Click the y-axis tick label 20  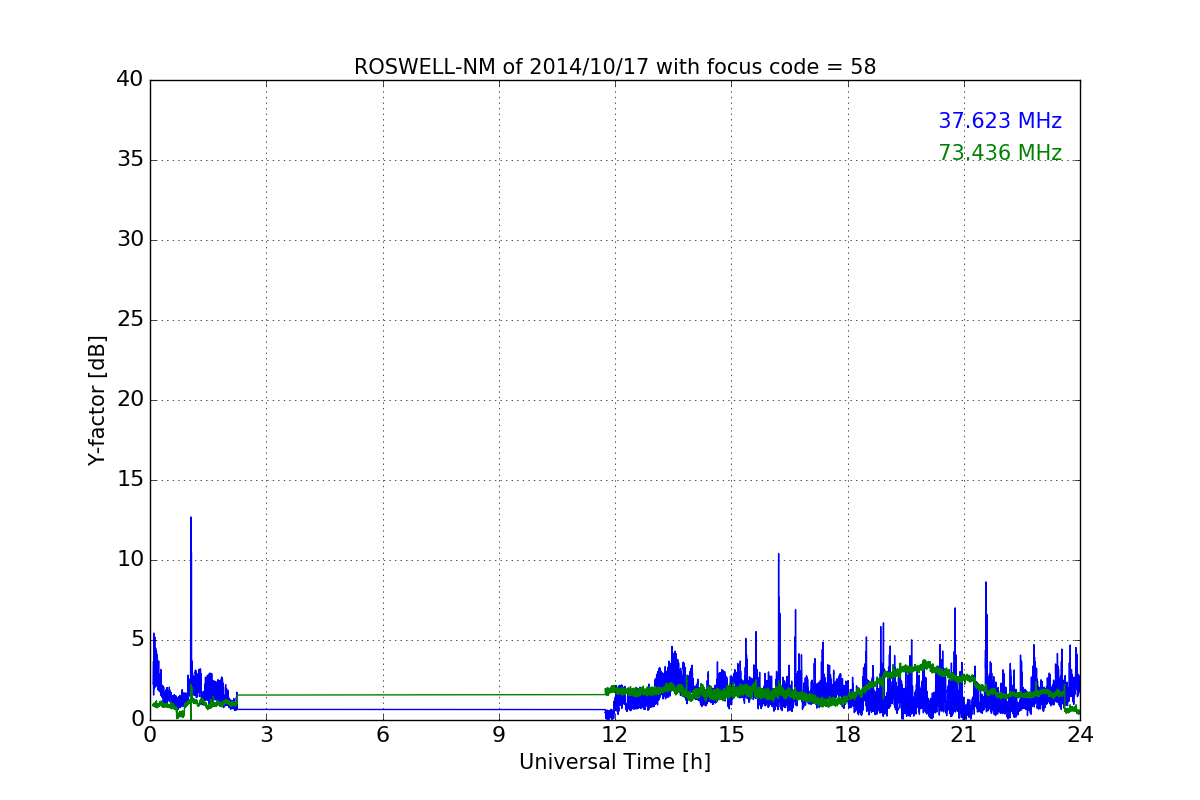[130, 400]
